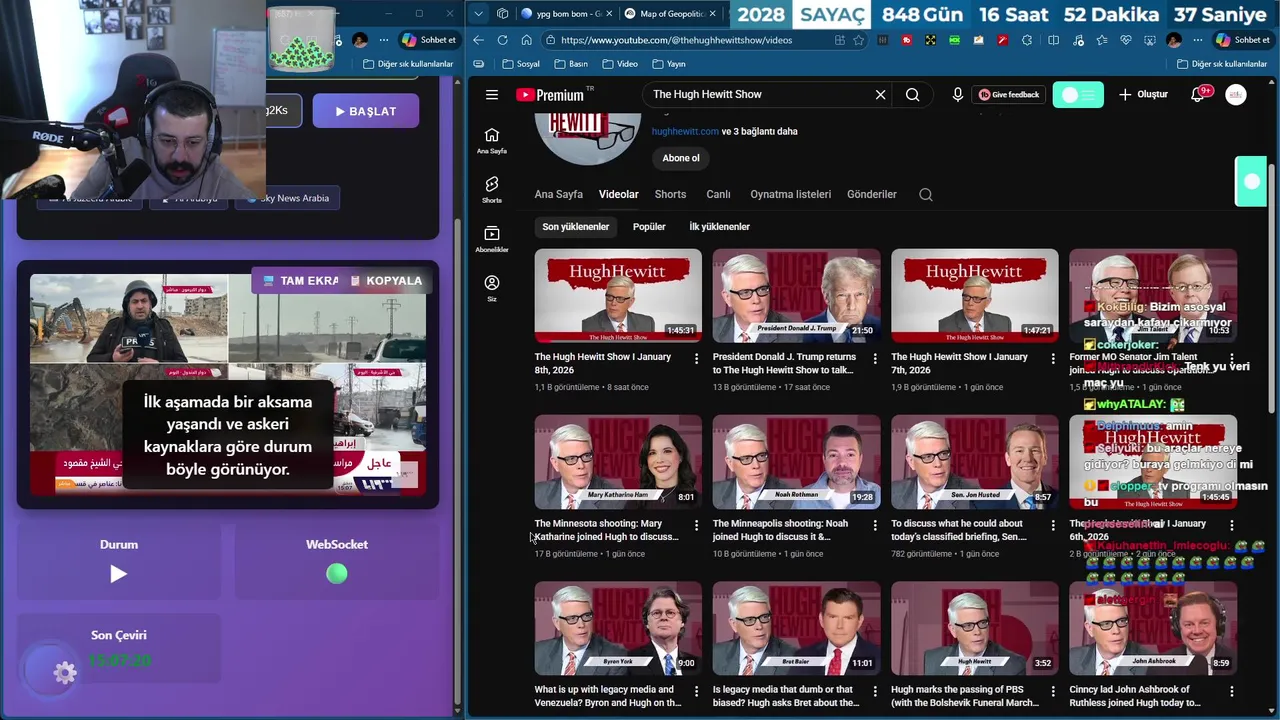
Task: Select the Popüler filter chip
Action: 649,227
